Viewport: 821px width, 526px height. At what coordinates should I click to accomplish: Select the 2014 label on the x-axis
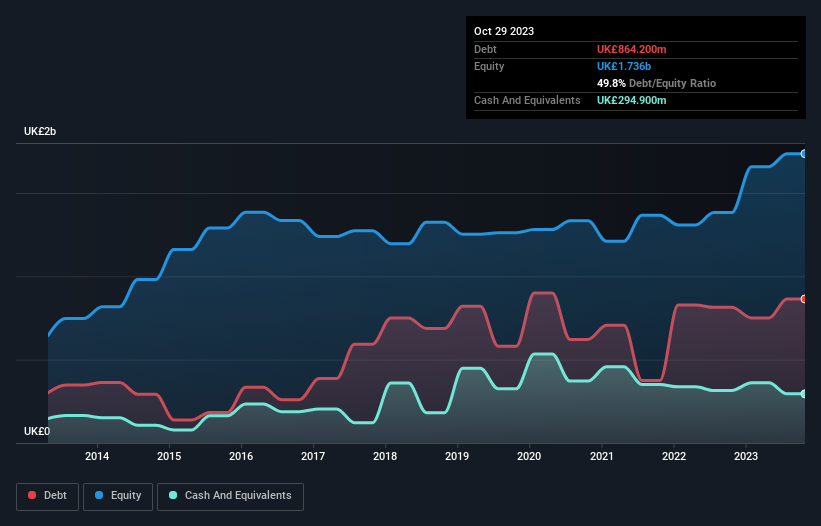click(97, 457)
